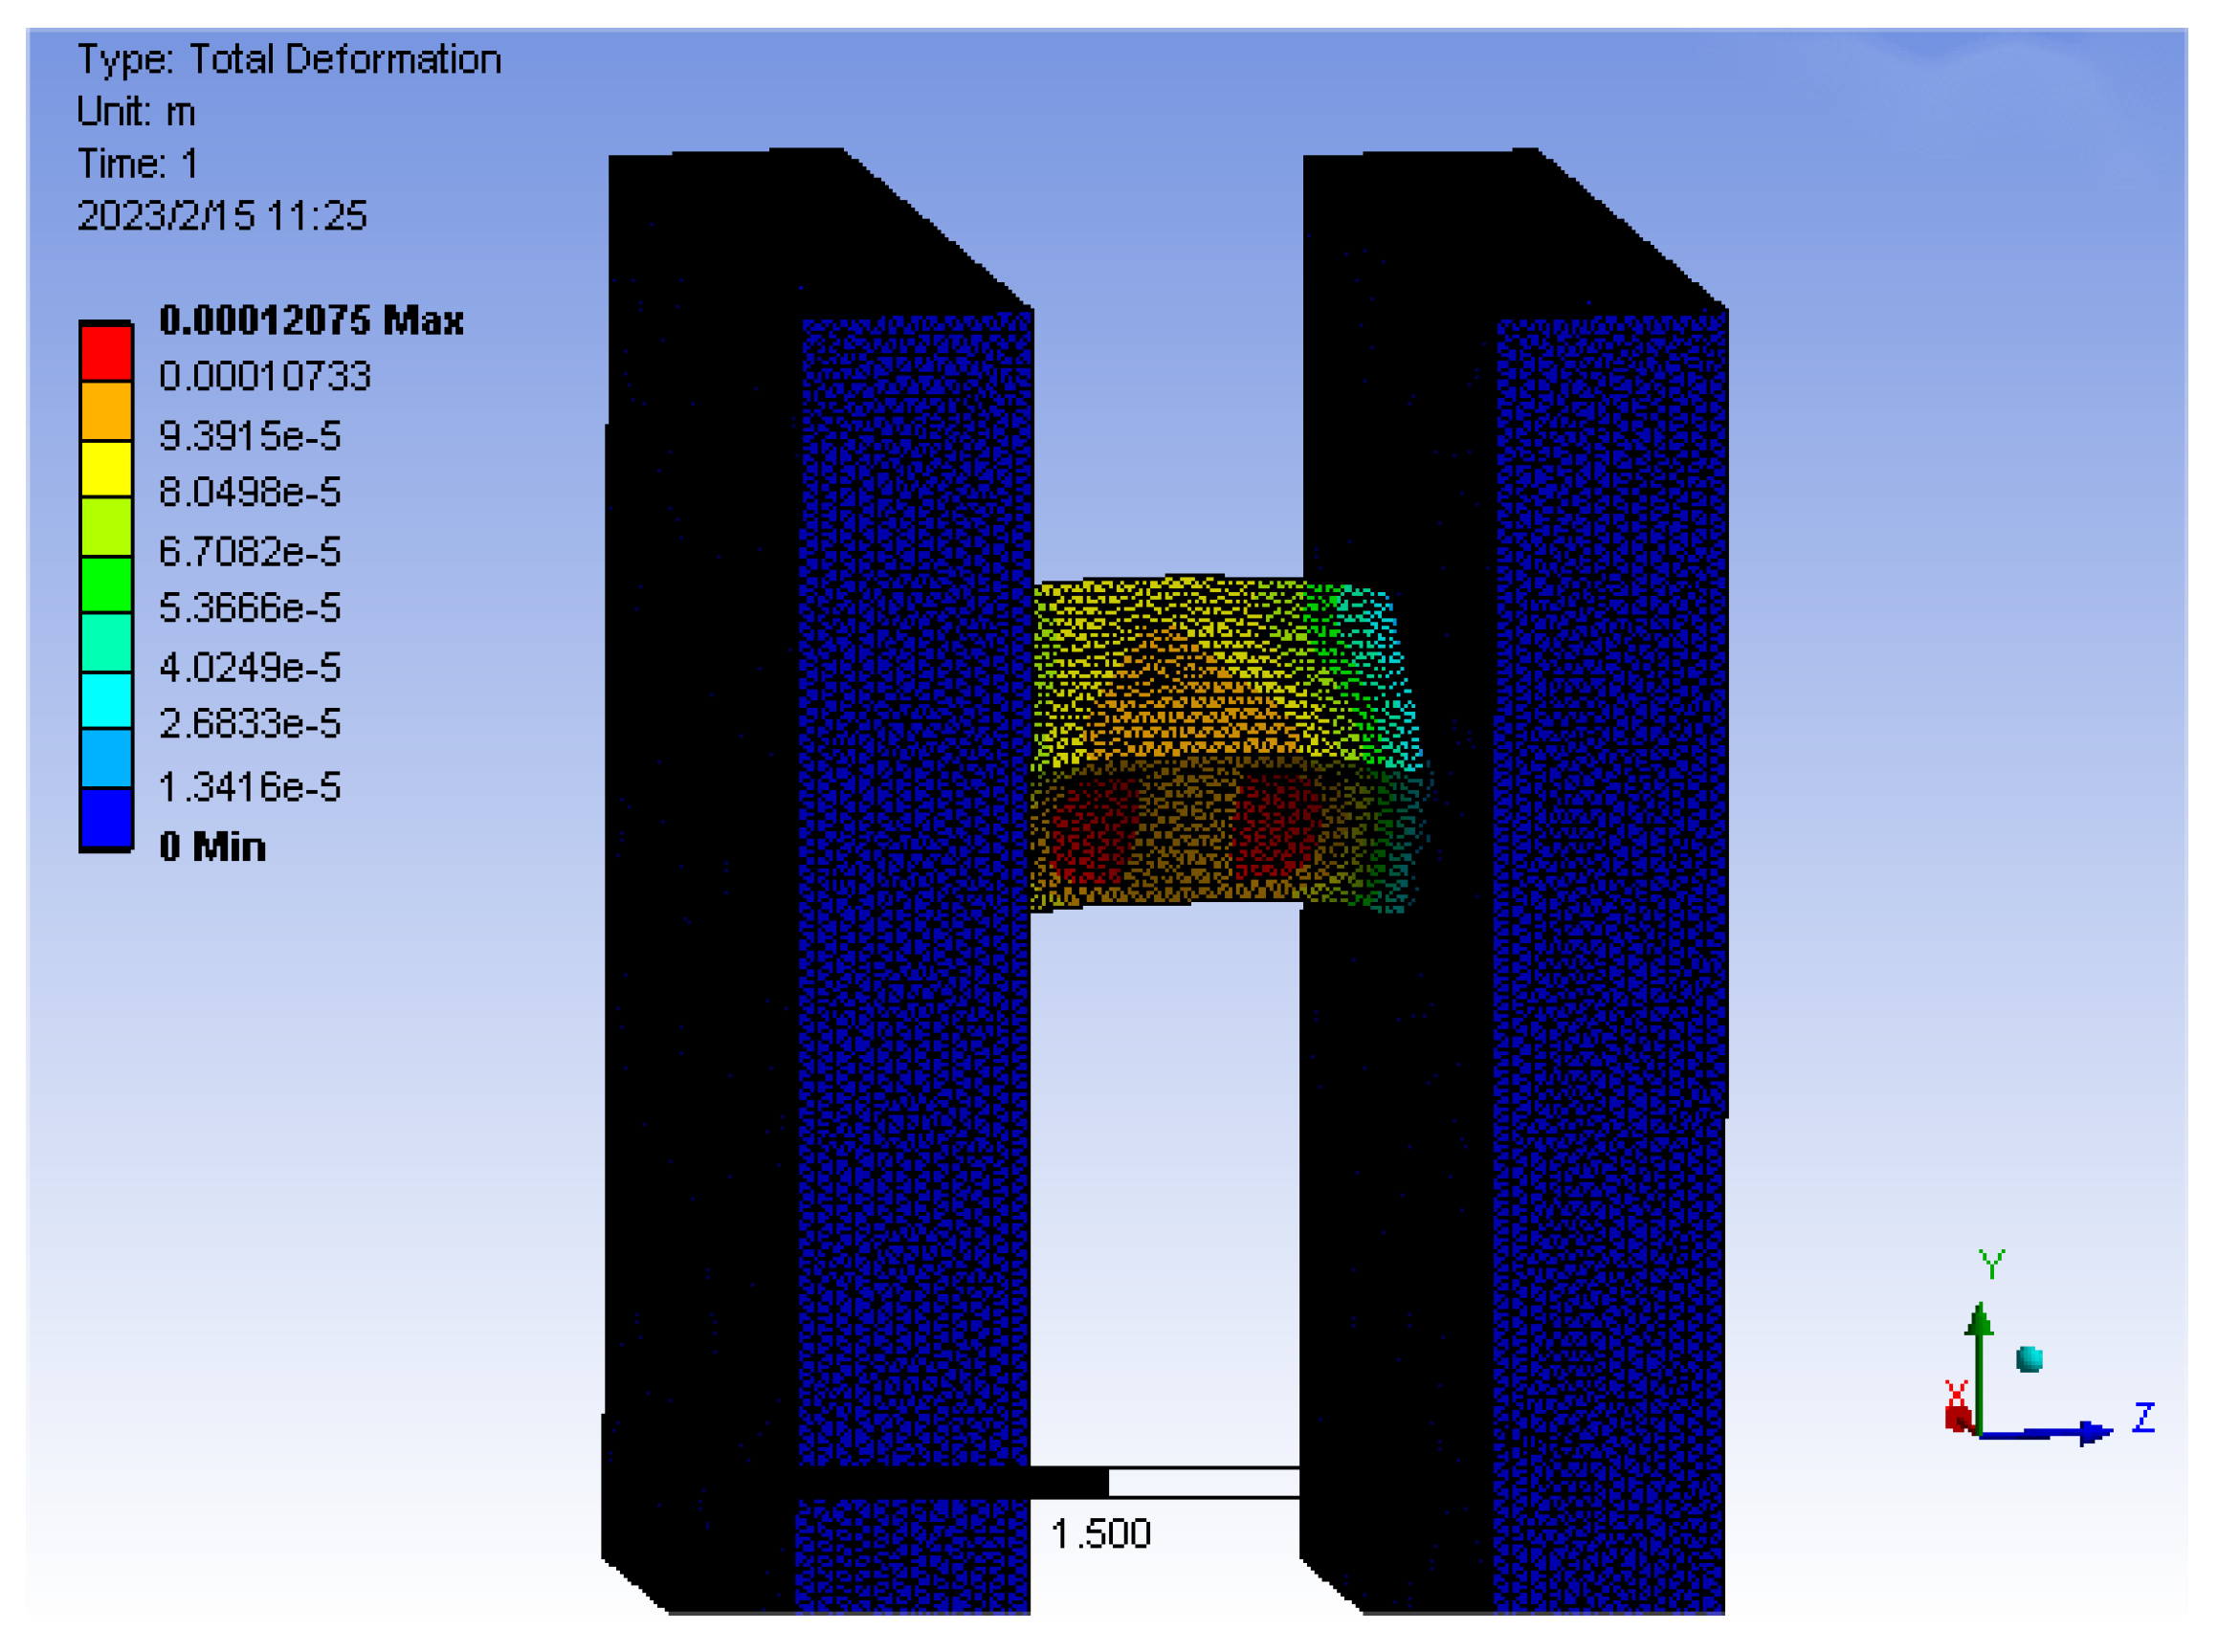Click the Unit: m label
Screen dimensions: 2218x1652
point(136,112)
